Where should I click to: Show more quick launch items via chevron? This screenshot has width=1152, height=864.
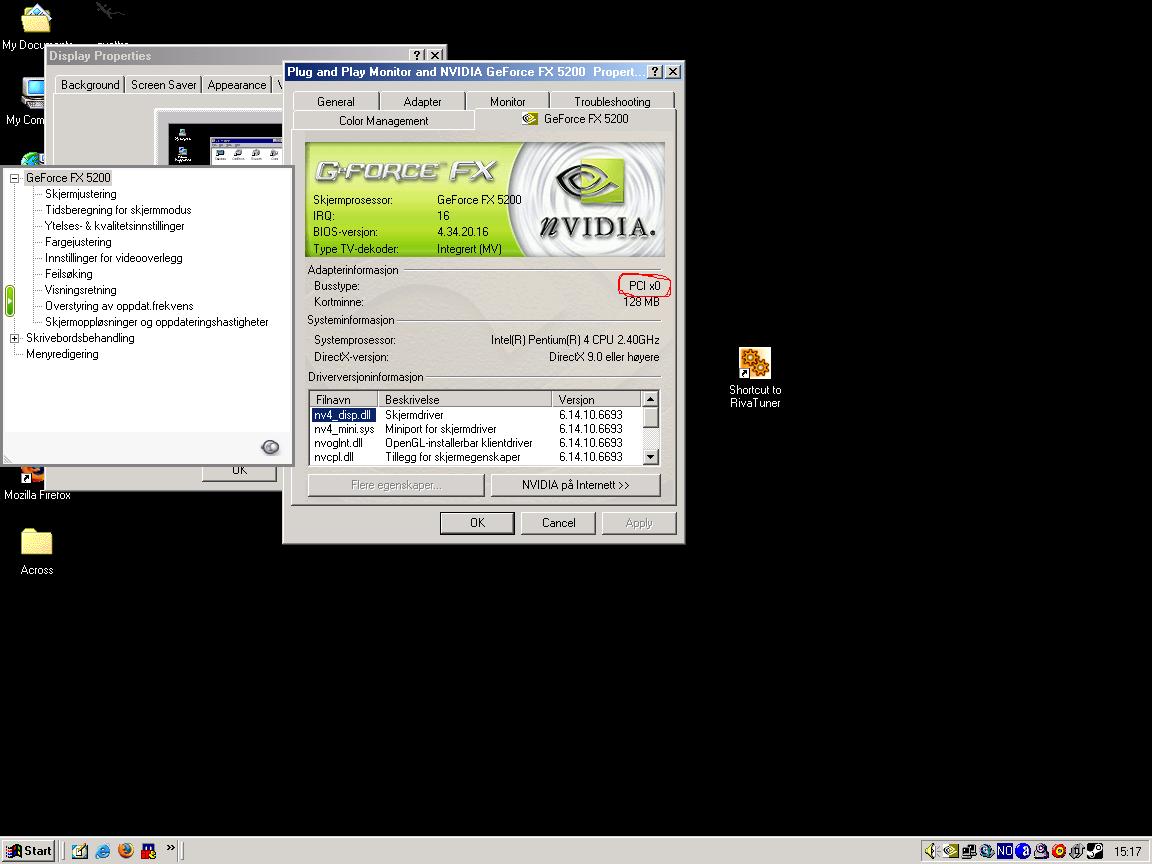click(x=170, y=847)
